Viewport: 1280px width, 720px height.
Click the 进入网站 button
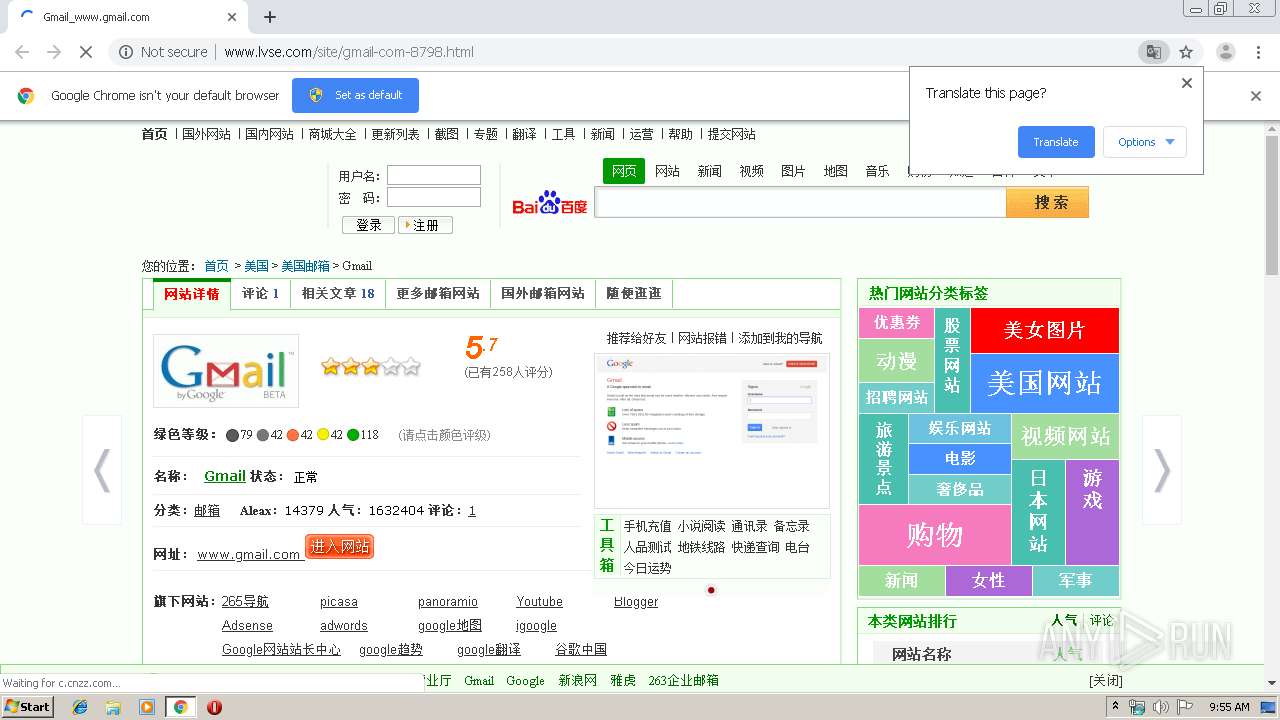(x=340, y=547)
